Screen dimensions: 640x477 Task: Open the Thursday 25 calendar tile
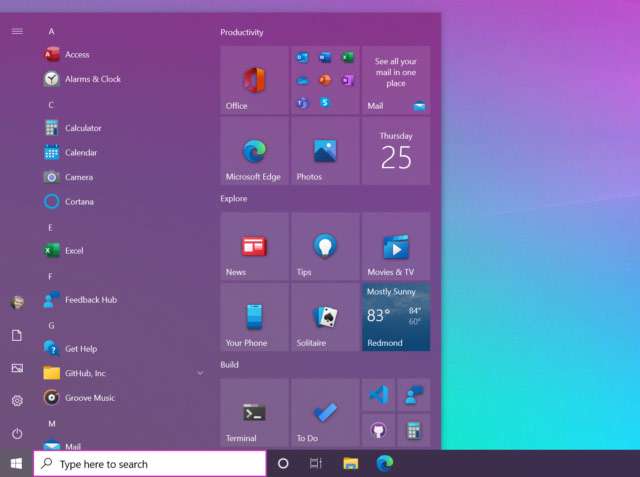tap(396, 151)
